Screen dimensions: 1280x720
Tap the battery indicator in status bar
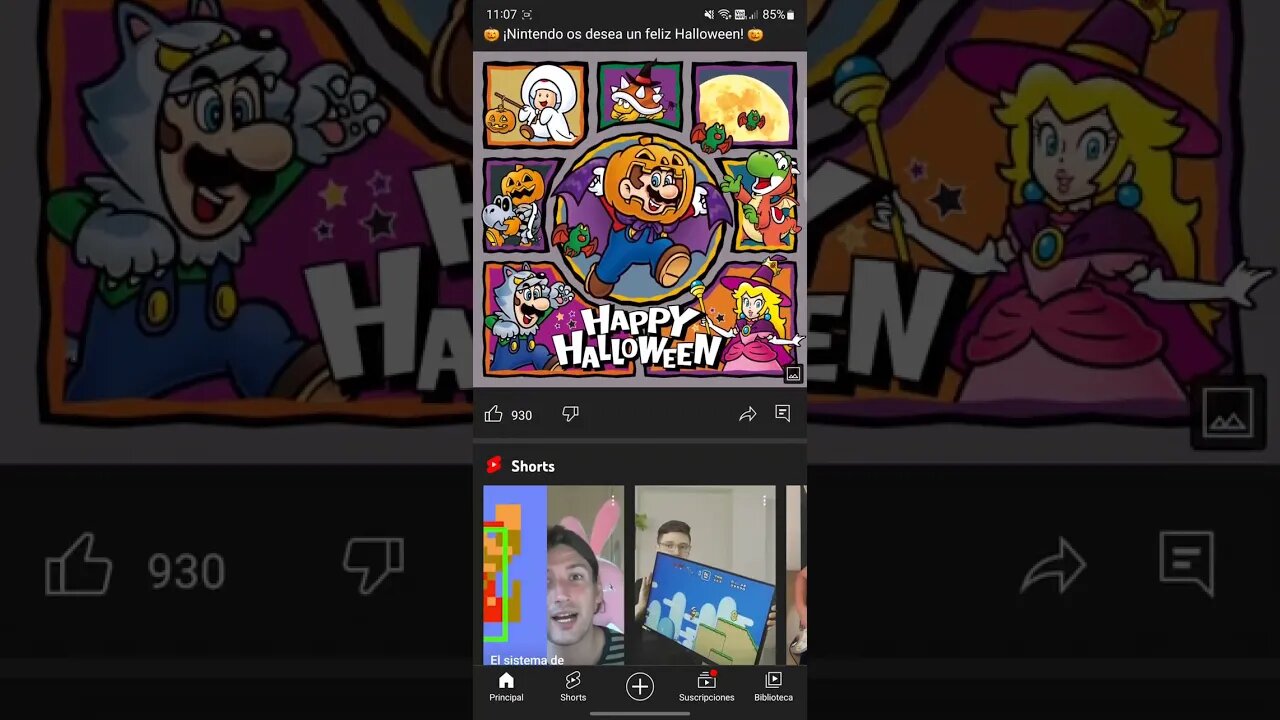[779, 15]
